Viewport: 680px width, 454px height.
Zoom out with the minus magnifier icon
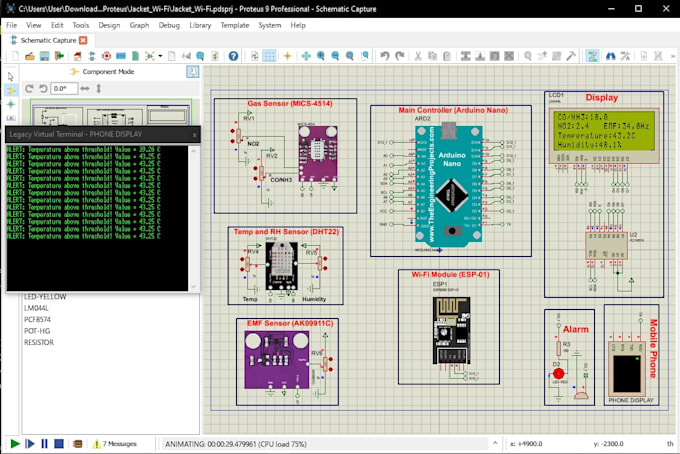point(335,56)
